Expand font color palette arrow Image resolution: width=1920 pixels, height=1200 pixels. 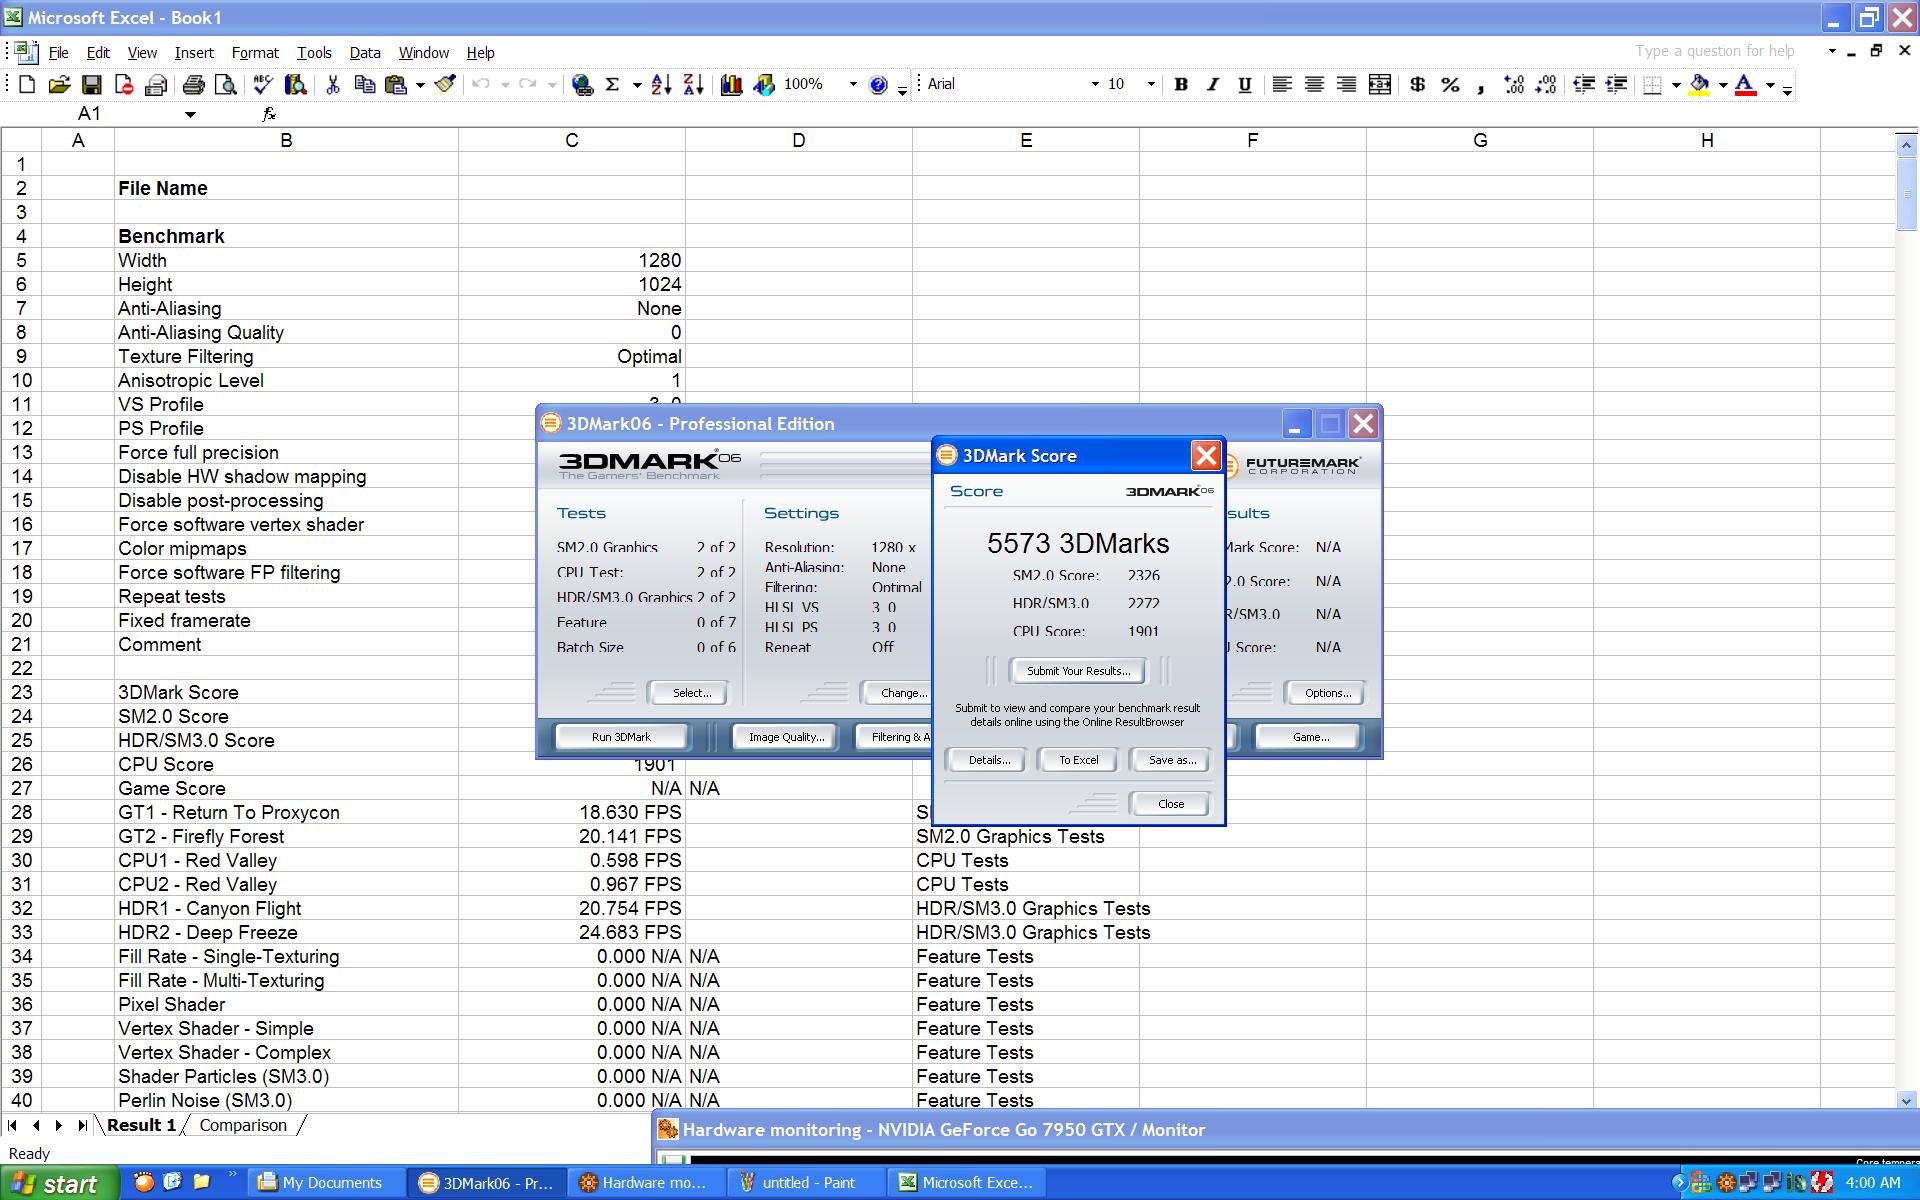(1770, 85)
